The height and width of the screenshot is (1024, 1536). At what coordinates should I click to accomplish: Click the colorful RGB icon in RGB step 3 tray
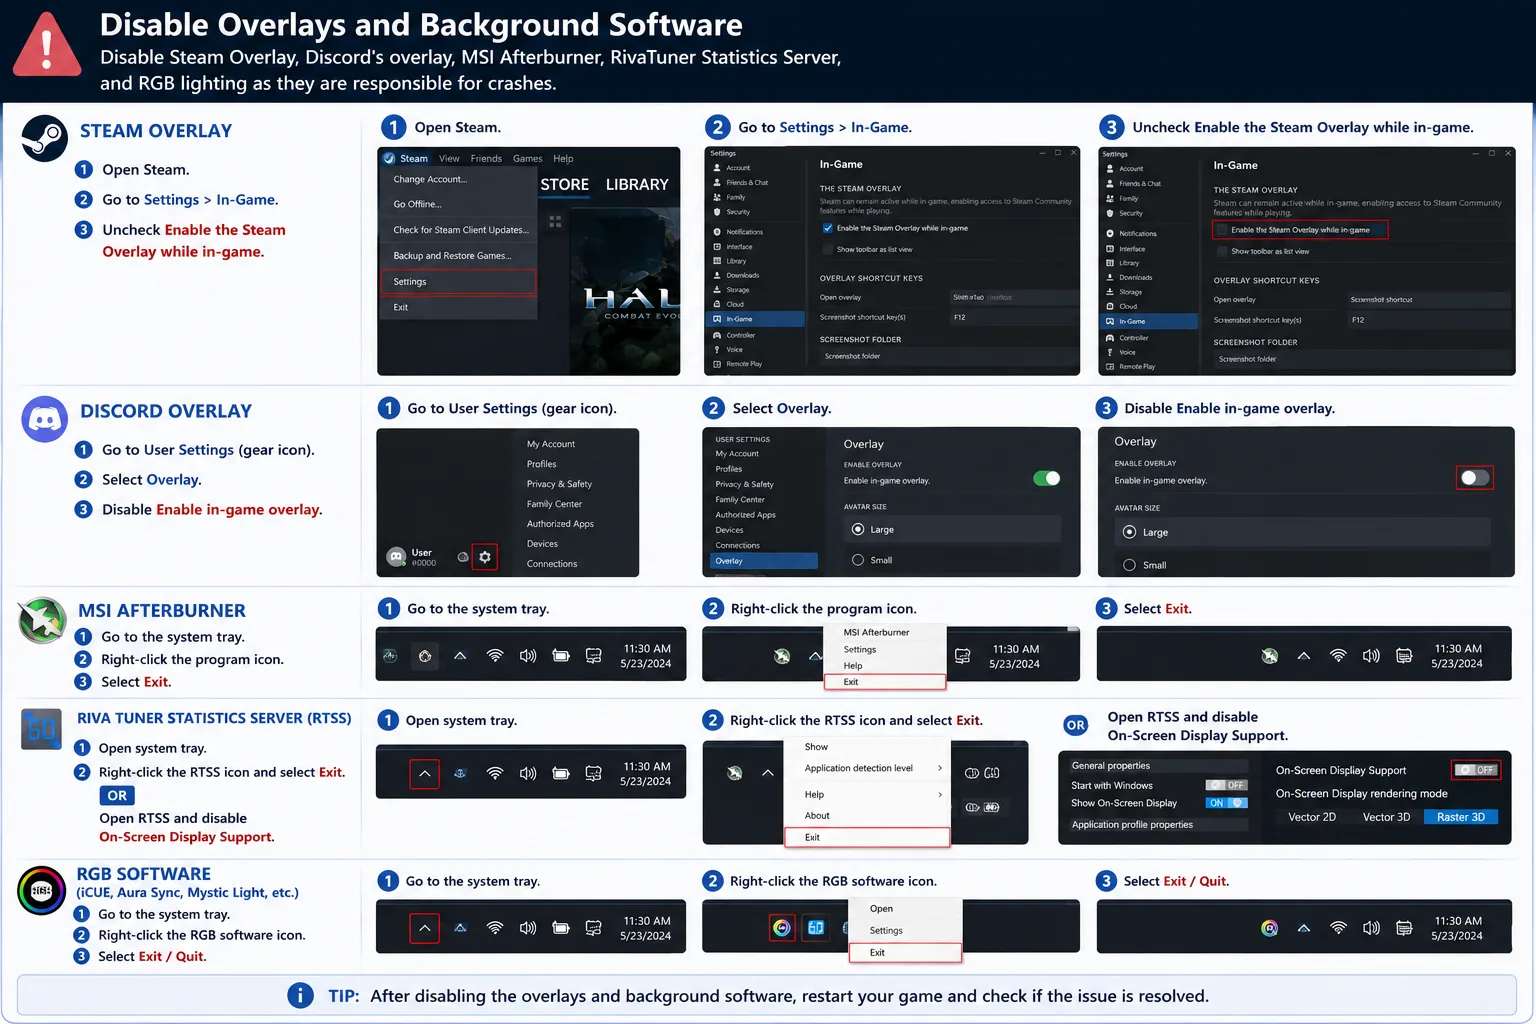(x=1269, y=928)
